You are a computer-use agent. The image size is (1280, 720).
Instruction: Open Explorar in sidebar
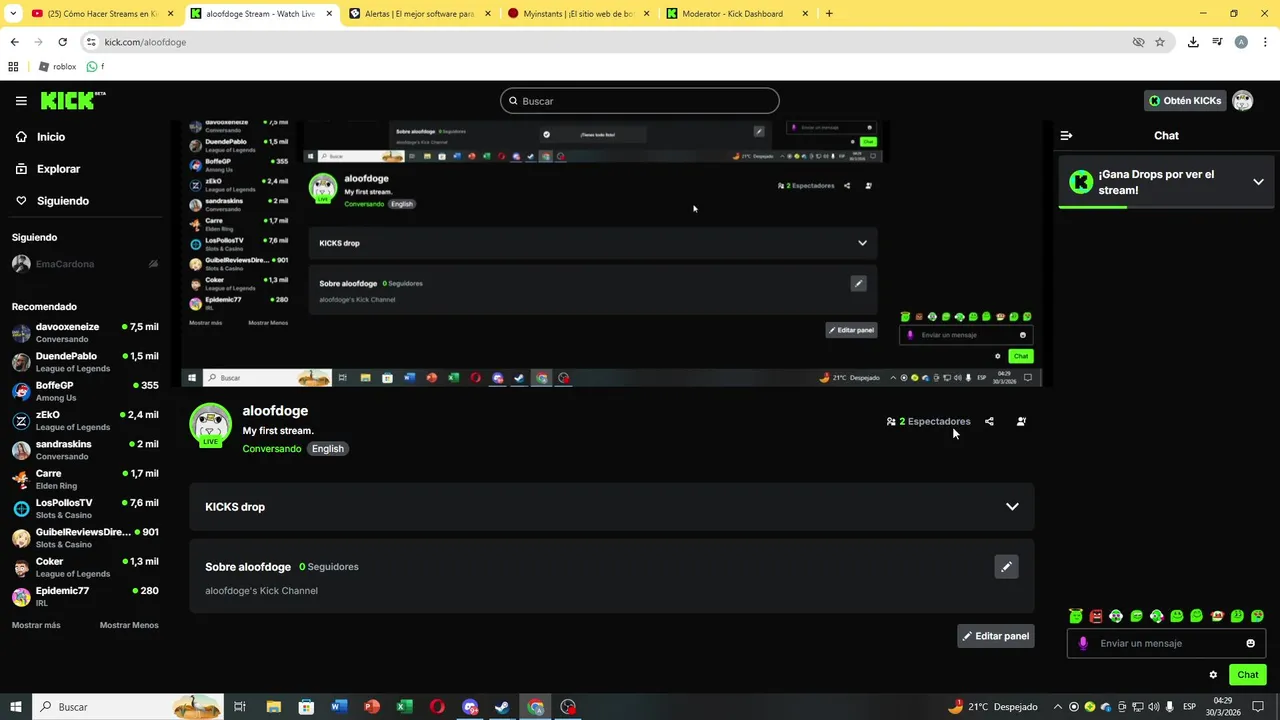47,169
